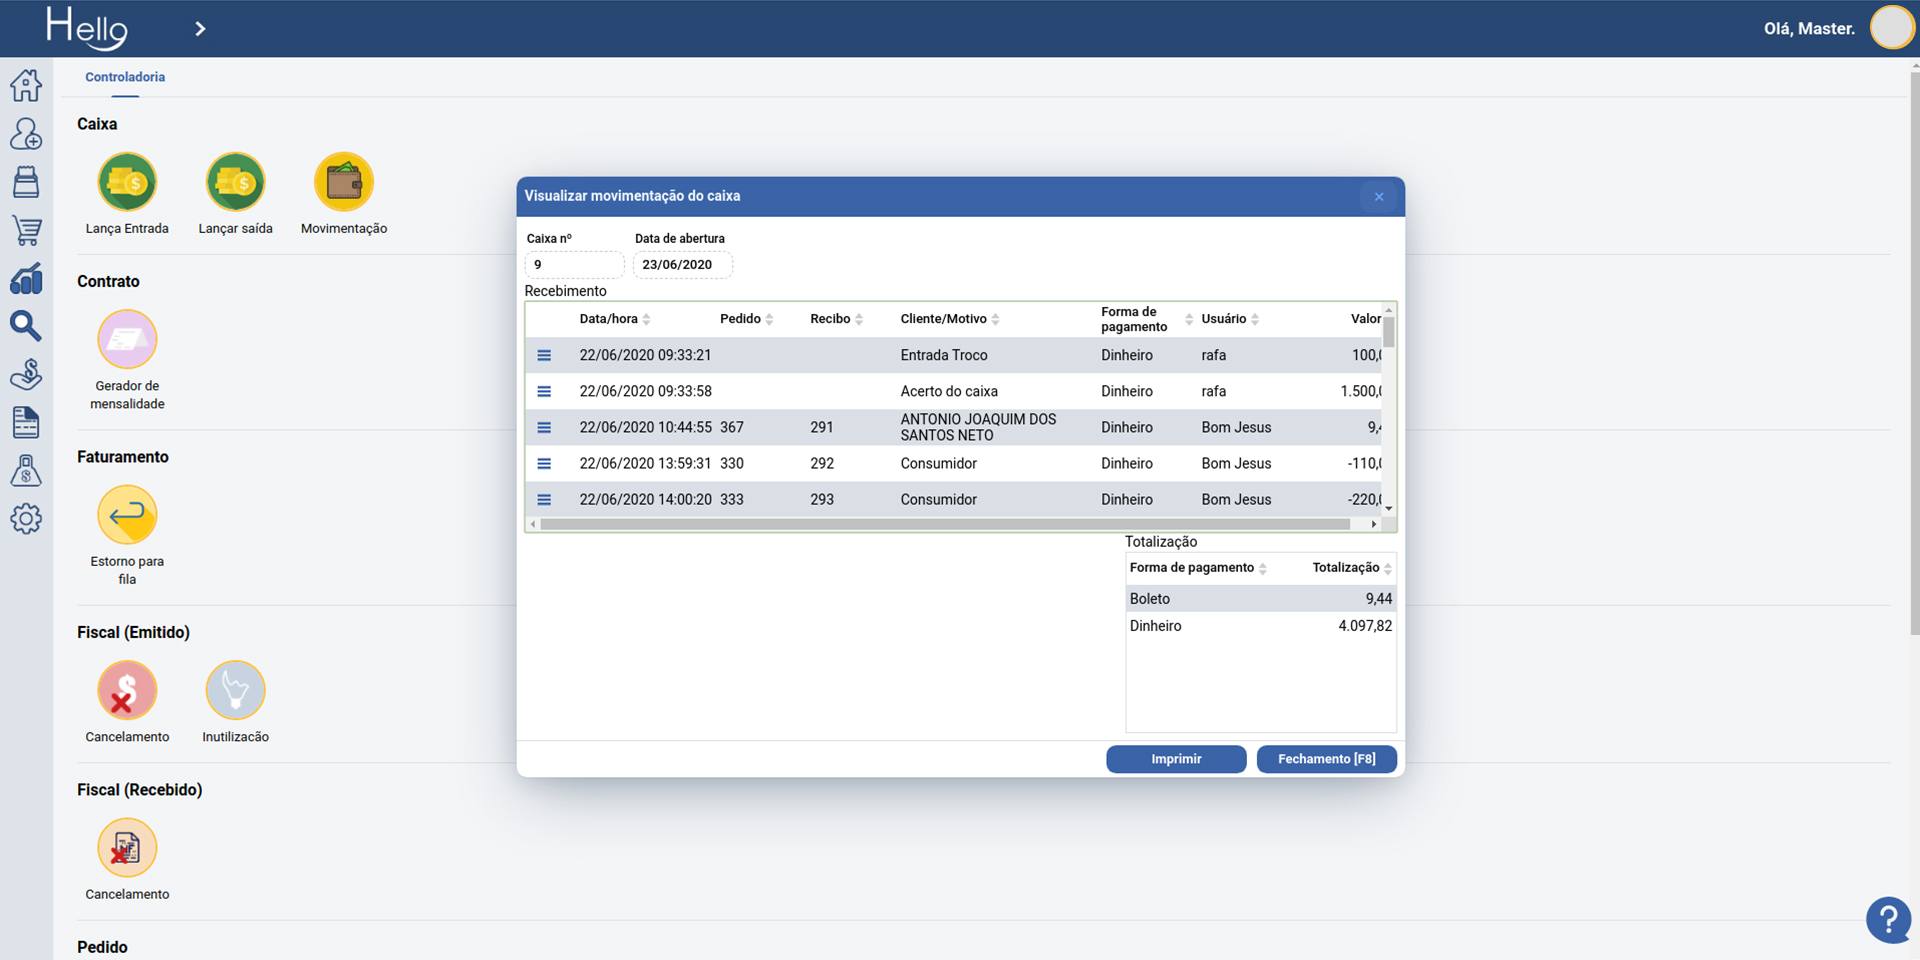Click the Caixa nº input field
This screenshot has height=960, width=1920.
click(574, 265)
